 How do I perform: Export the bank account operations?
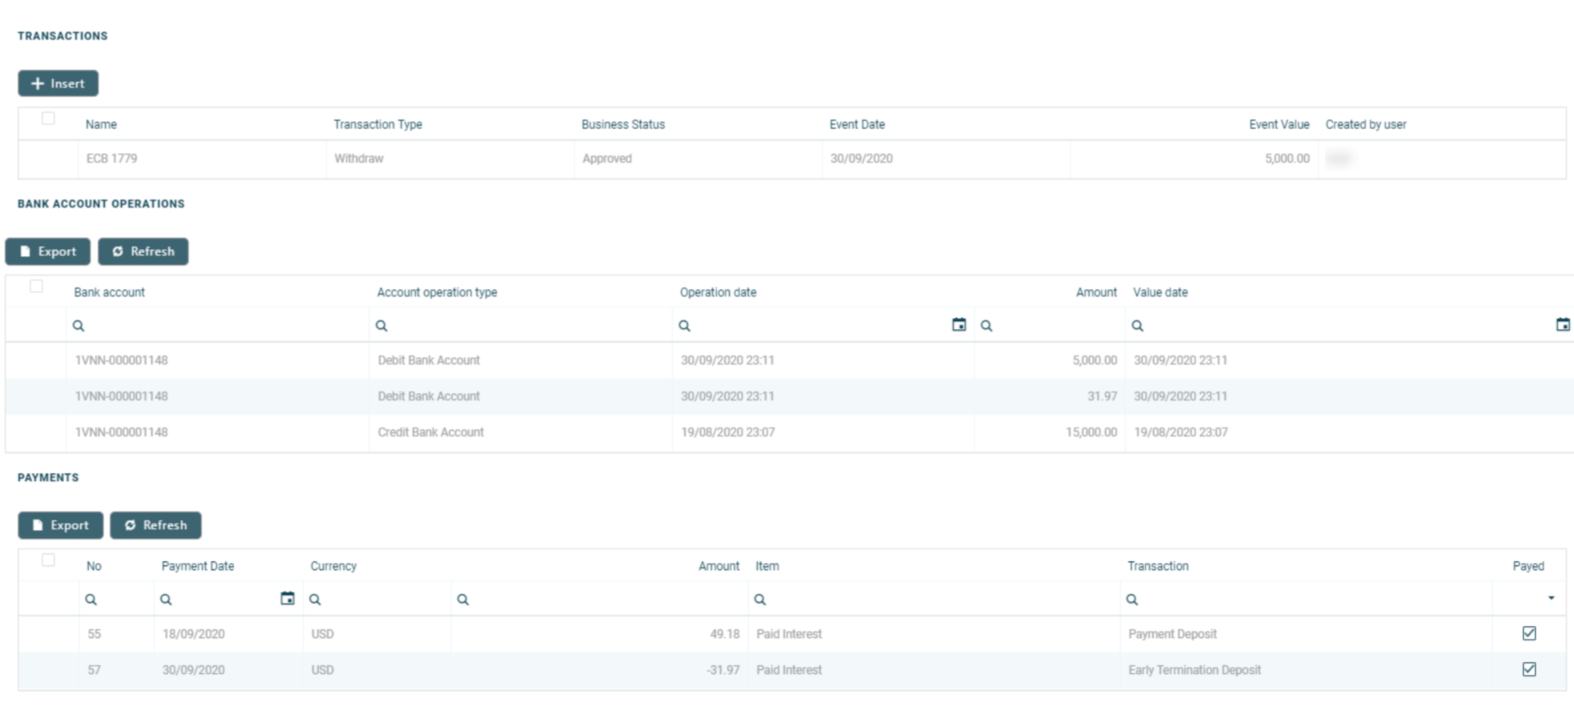click(x=48, y=252)
